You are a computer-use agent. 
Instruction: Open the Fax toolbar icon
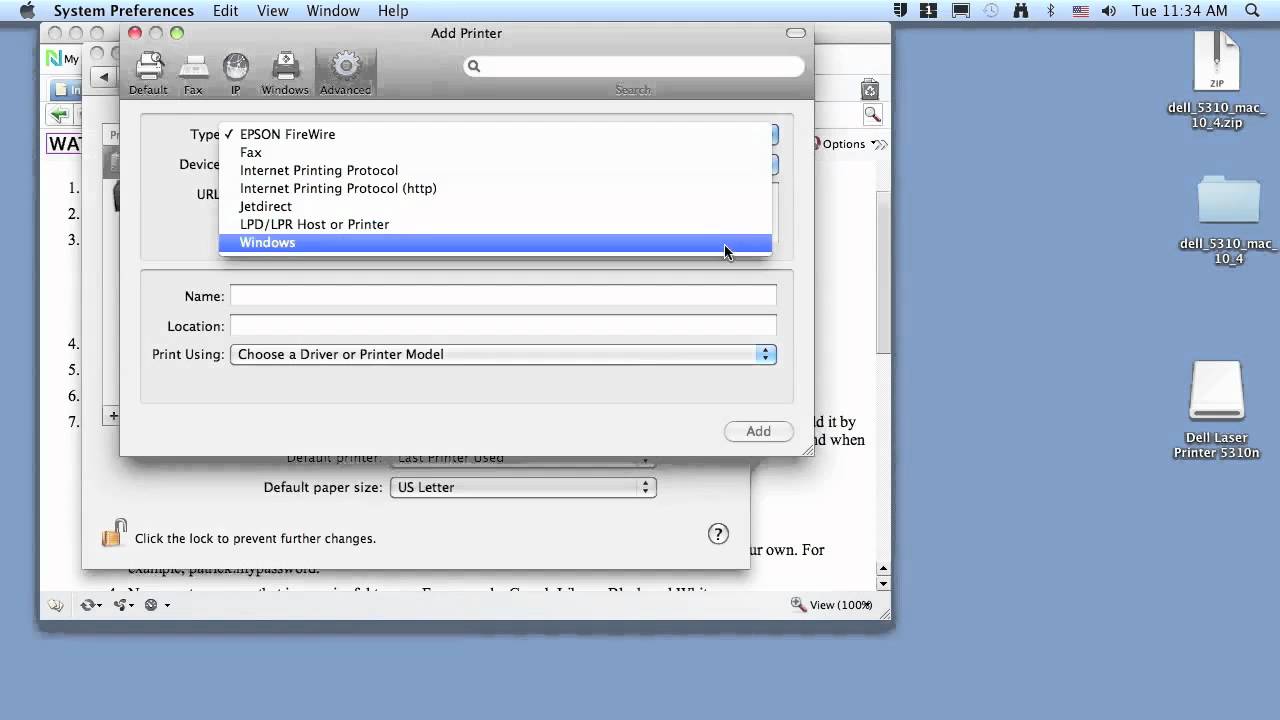(193, 73)
